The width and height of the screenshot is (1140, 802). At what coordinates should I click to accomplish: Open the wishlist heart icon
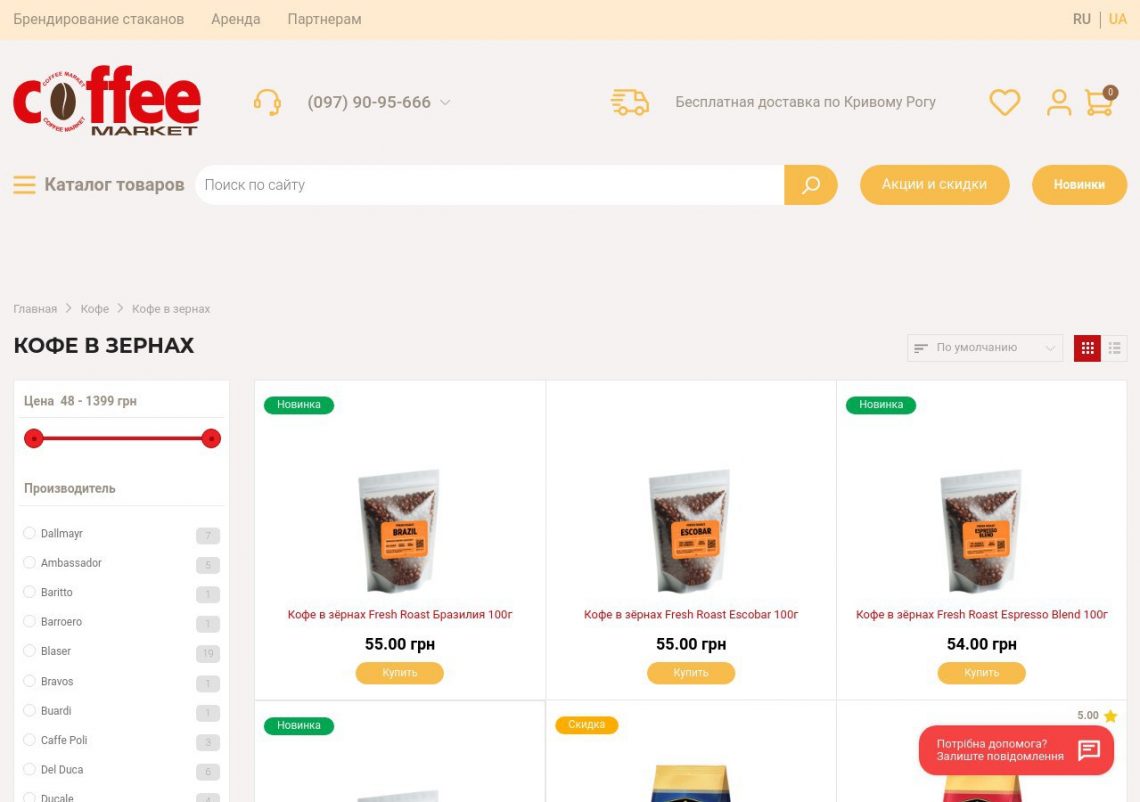1004,103
